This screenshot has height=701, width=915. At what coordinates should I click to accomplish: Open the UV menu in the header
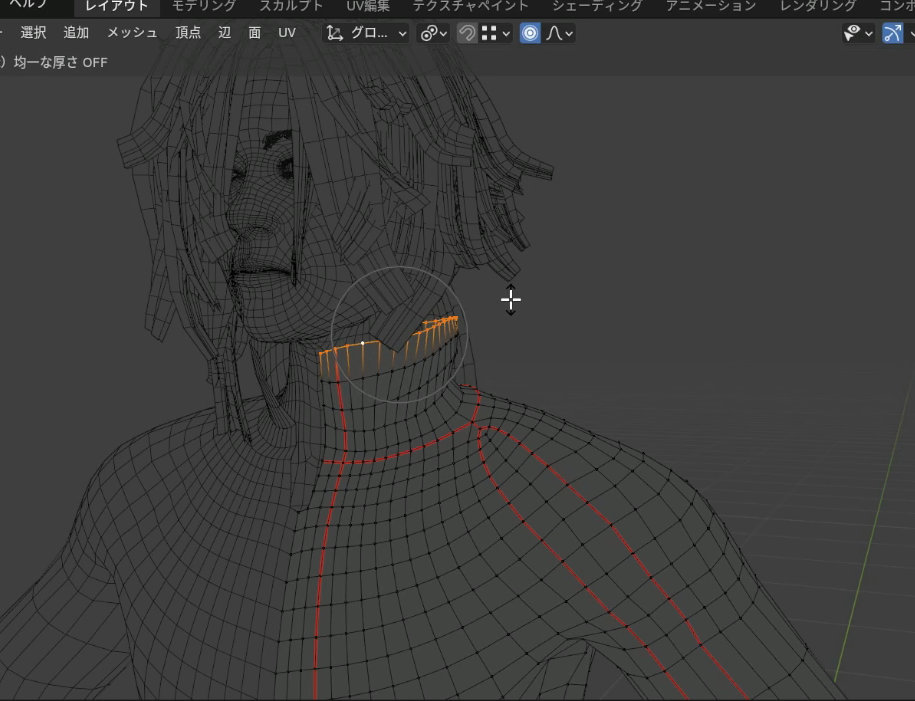[287, 33]
